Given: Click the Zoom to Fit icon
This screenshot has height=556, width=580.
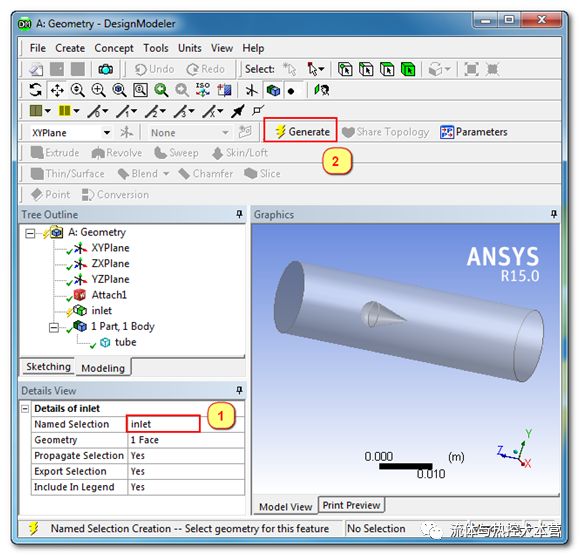Looking at the screenshot, I should (119, 90).
